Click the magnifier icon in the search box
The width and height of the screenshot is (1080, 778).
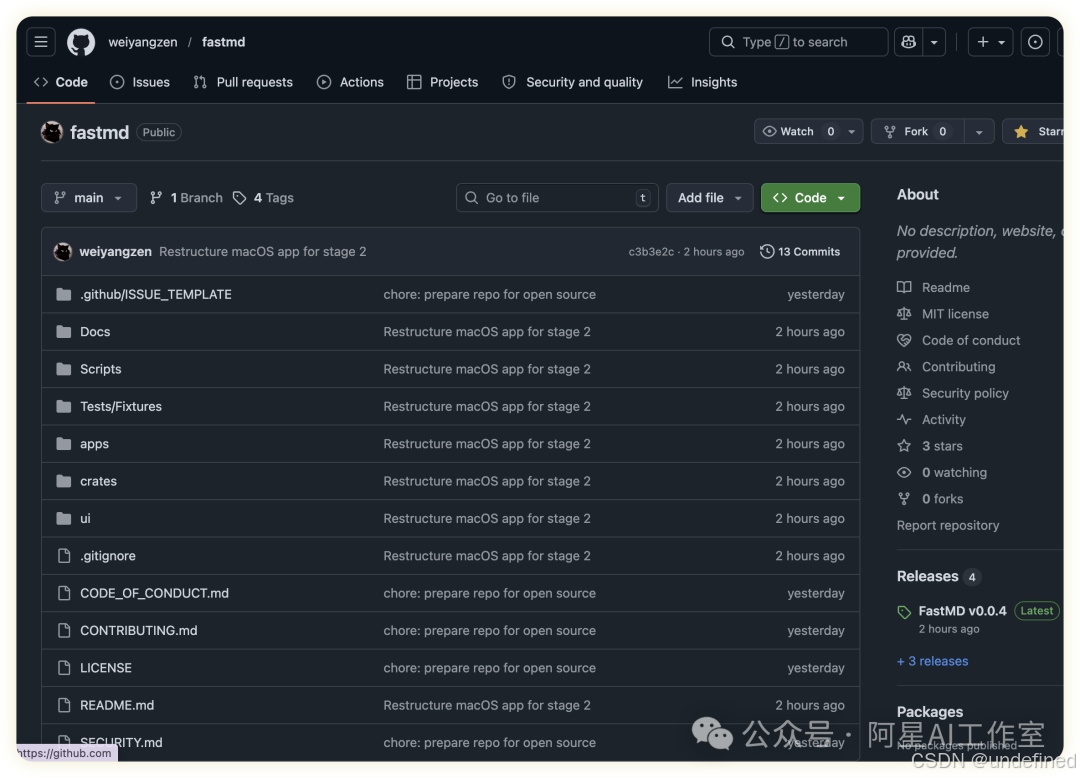pos(727,42)
